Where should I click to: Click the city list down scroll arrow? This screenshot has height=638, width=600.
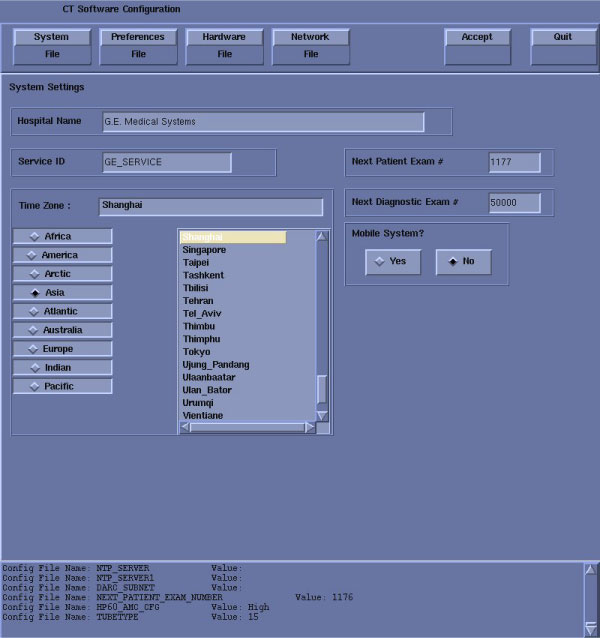(x=321, y=414)
